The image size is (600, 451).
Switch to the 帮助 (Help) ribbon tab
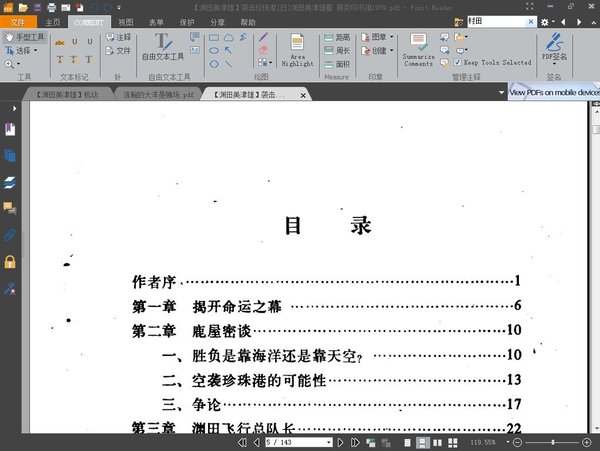248,23
